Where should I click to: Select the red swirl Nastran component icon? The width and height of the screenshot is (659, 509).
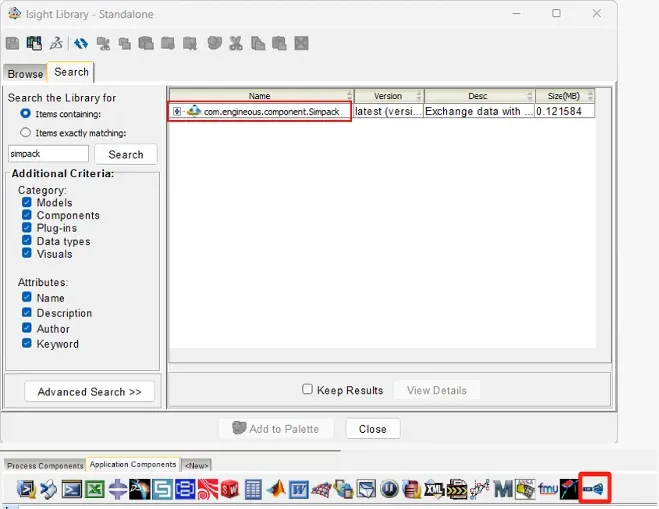[x=208, y=489]
